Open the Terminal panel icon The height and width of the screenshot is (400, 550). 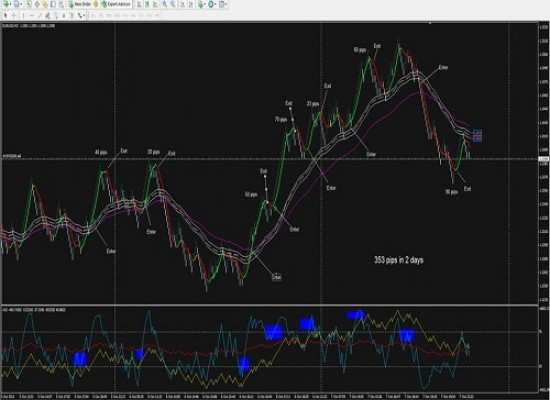[53, 4]
